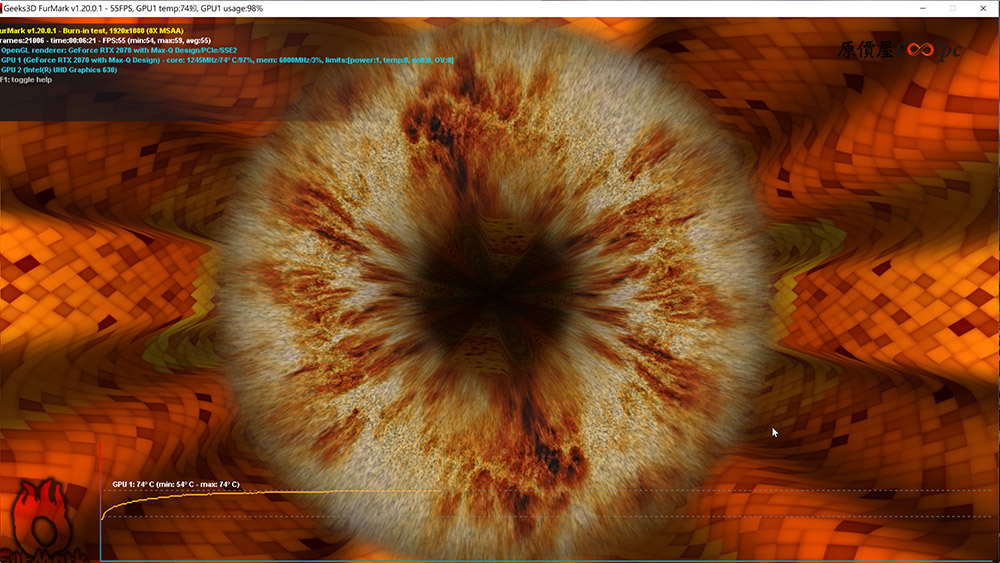
Task: Click the Geeks3D FurMark window title text
Action: coord(133,8)
